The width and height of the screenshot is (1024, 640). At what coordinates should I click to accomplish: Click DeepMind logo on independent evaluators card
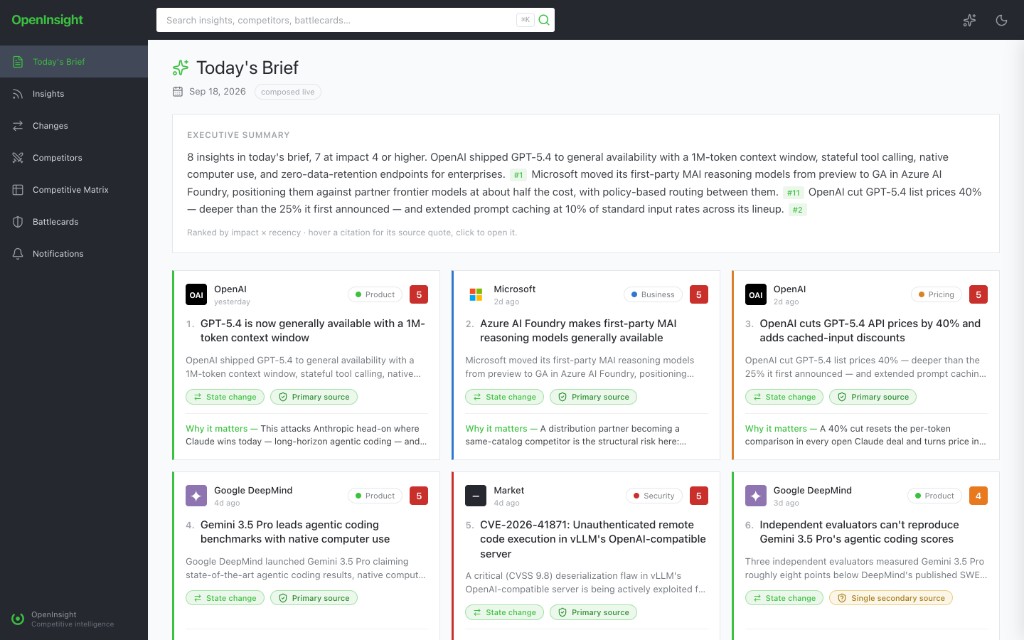[x=756, y=496]
